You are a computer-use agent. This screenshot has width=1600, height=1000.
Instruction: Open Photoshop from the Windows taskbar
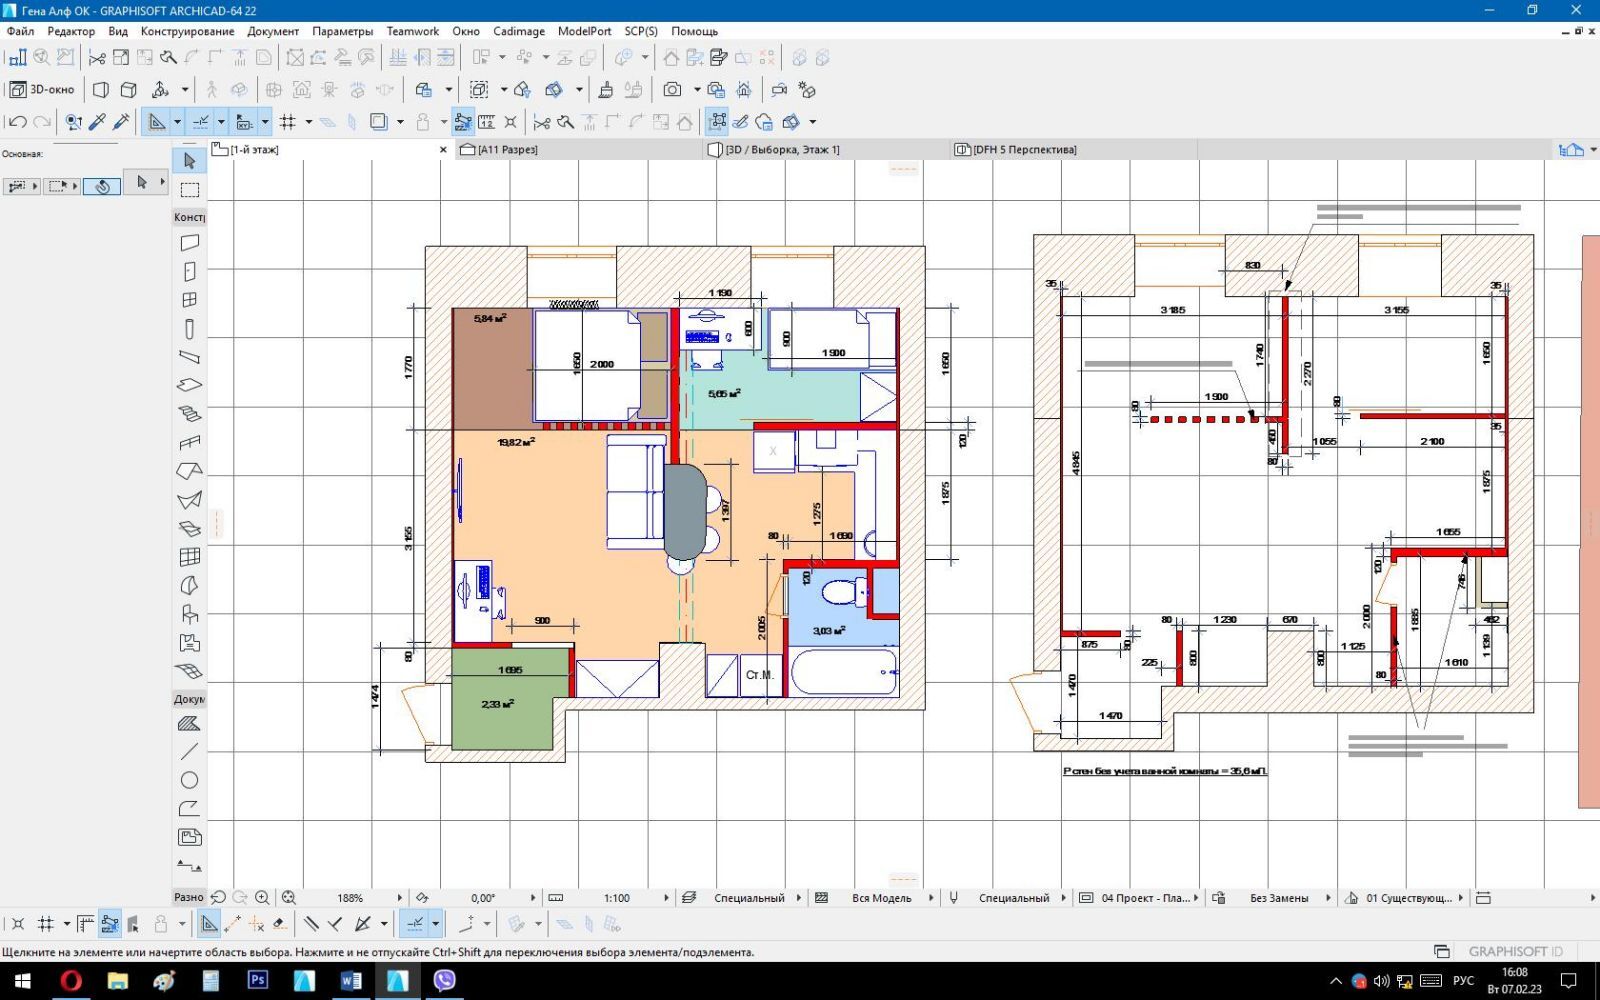pos(257,980)
